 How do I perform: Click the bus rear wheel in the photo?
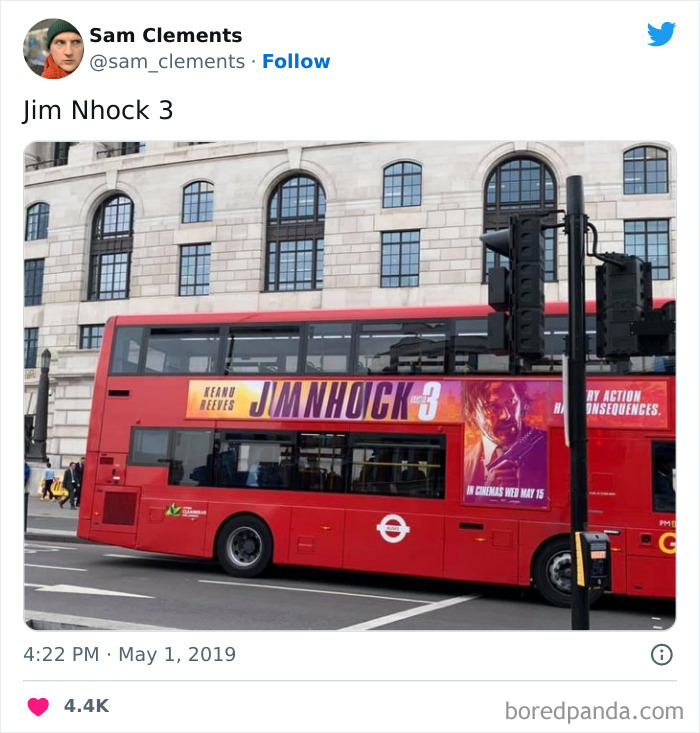pos(244,546)
